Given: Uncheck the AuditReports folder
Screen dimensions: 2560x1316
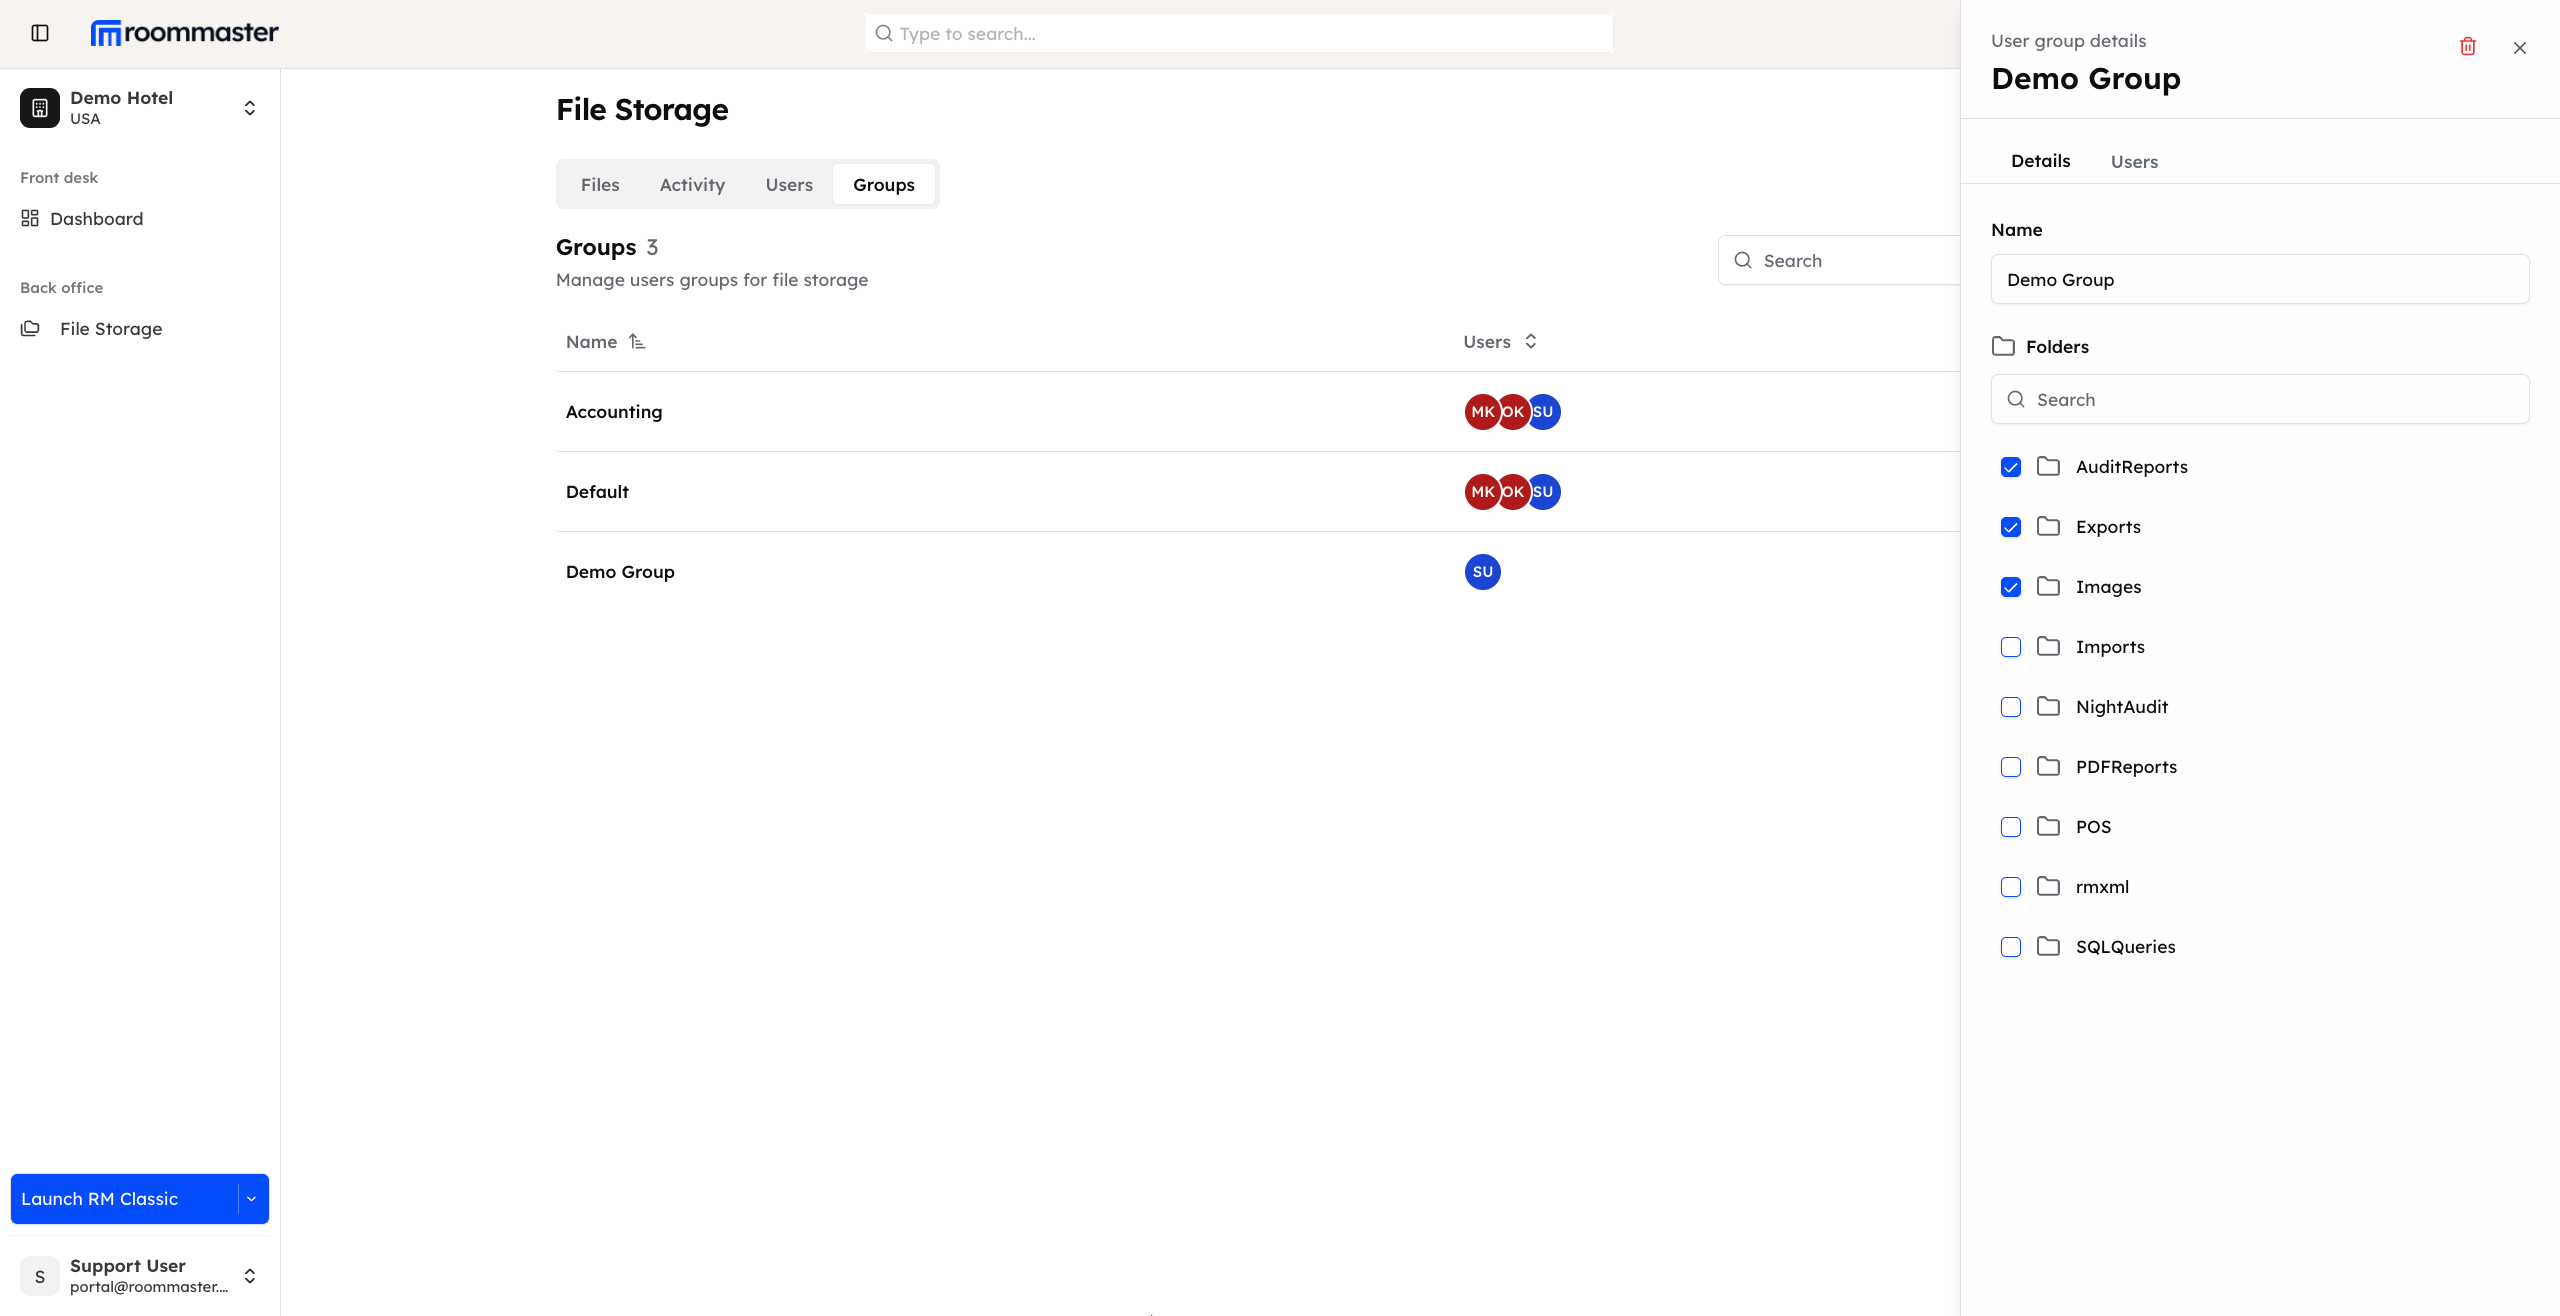Looking at the screenshot, I should (x=2010, y=467).
